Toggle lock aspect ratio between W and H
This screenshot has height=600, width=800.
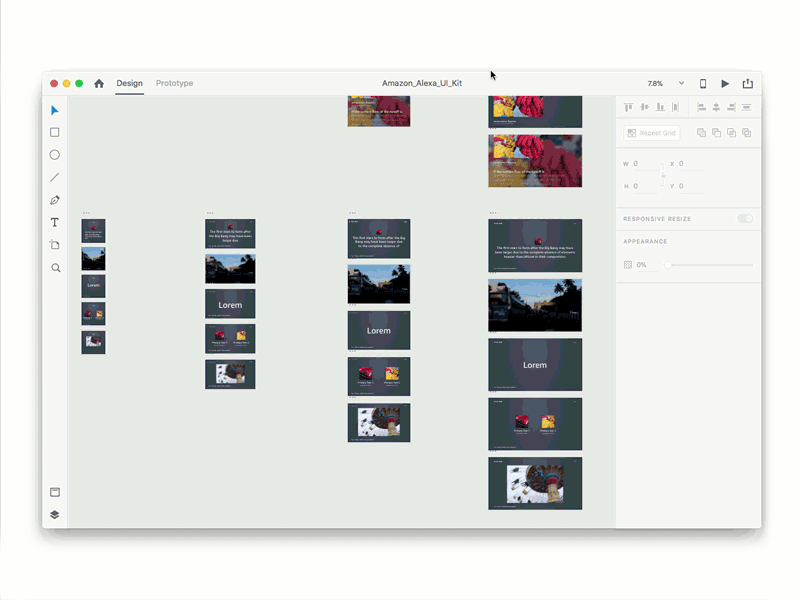tap(662, 175)
